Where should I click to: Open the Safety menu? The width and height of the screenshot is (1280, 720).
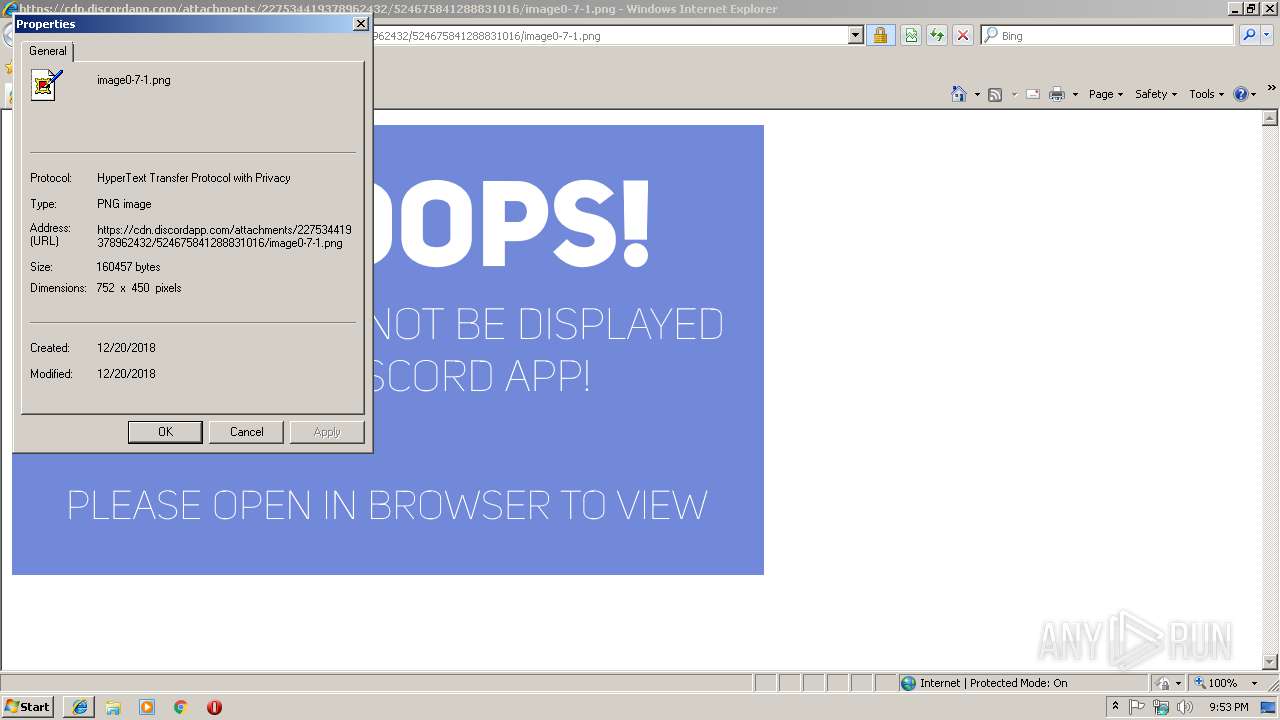point(1156,94)
